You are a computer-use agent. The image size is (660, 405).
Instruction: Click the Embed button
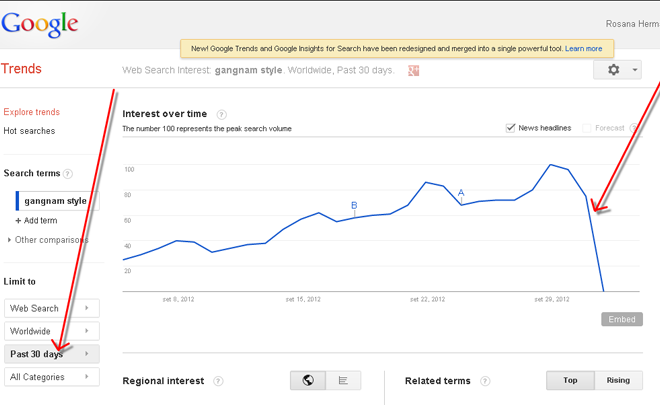click(622, 319)
